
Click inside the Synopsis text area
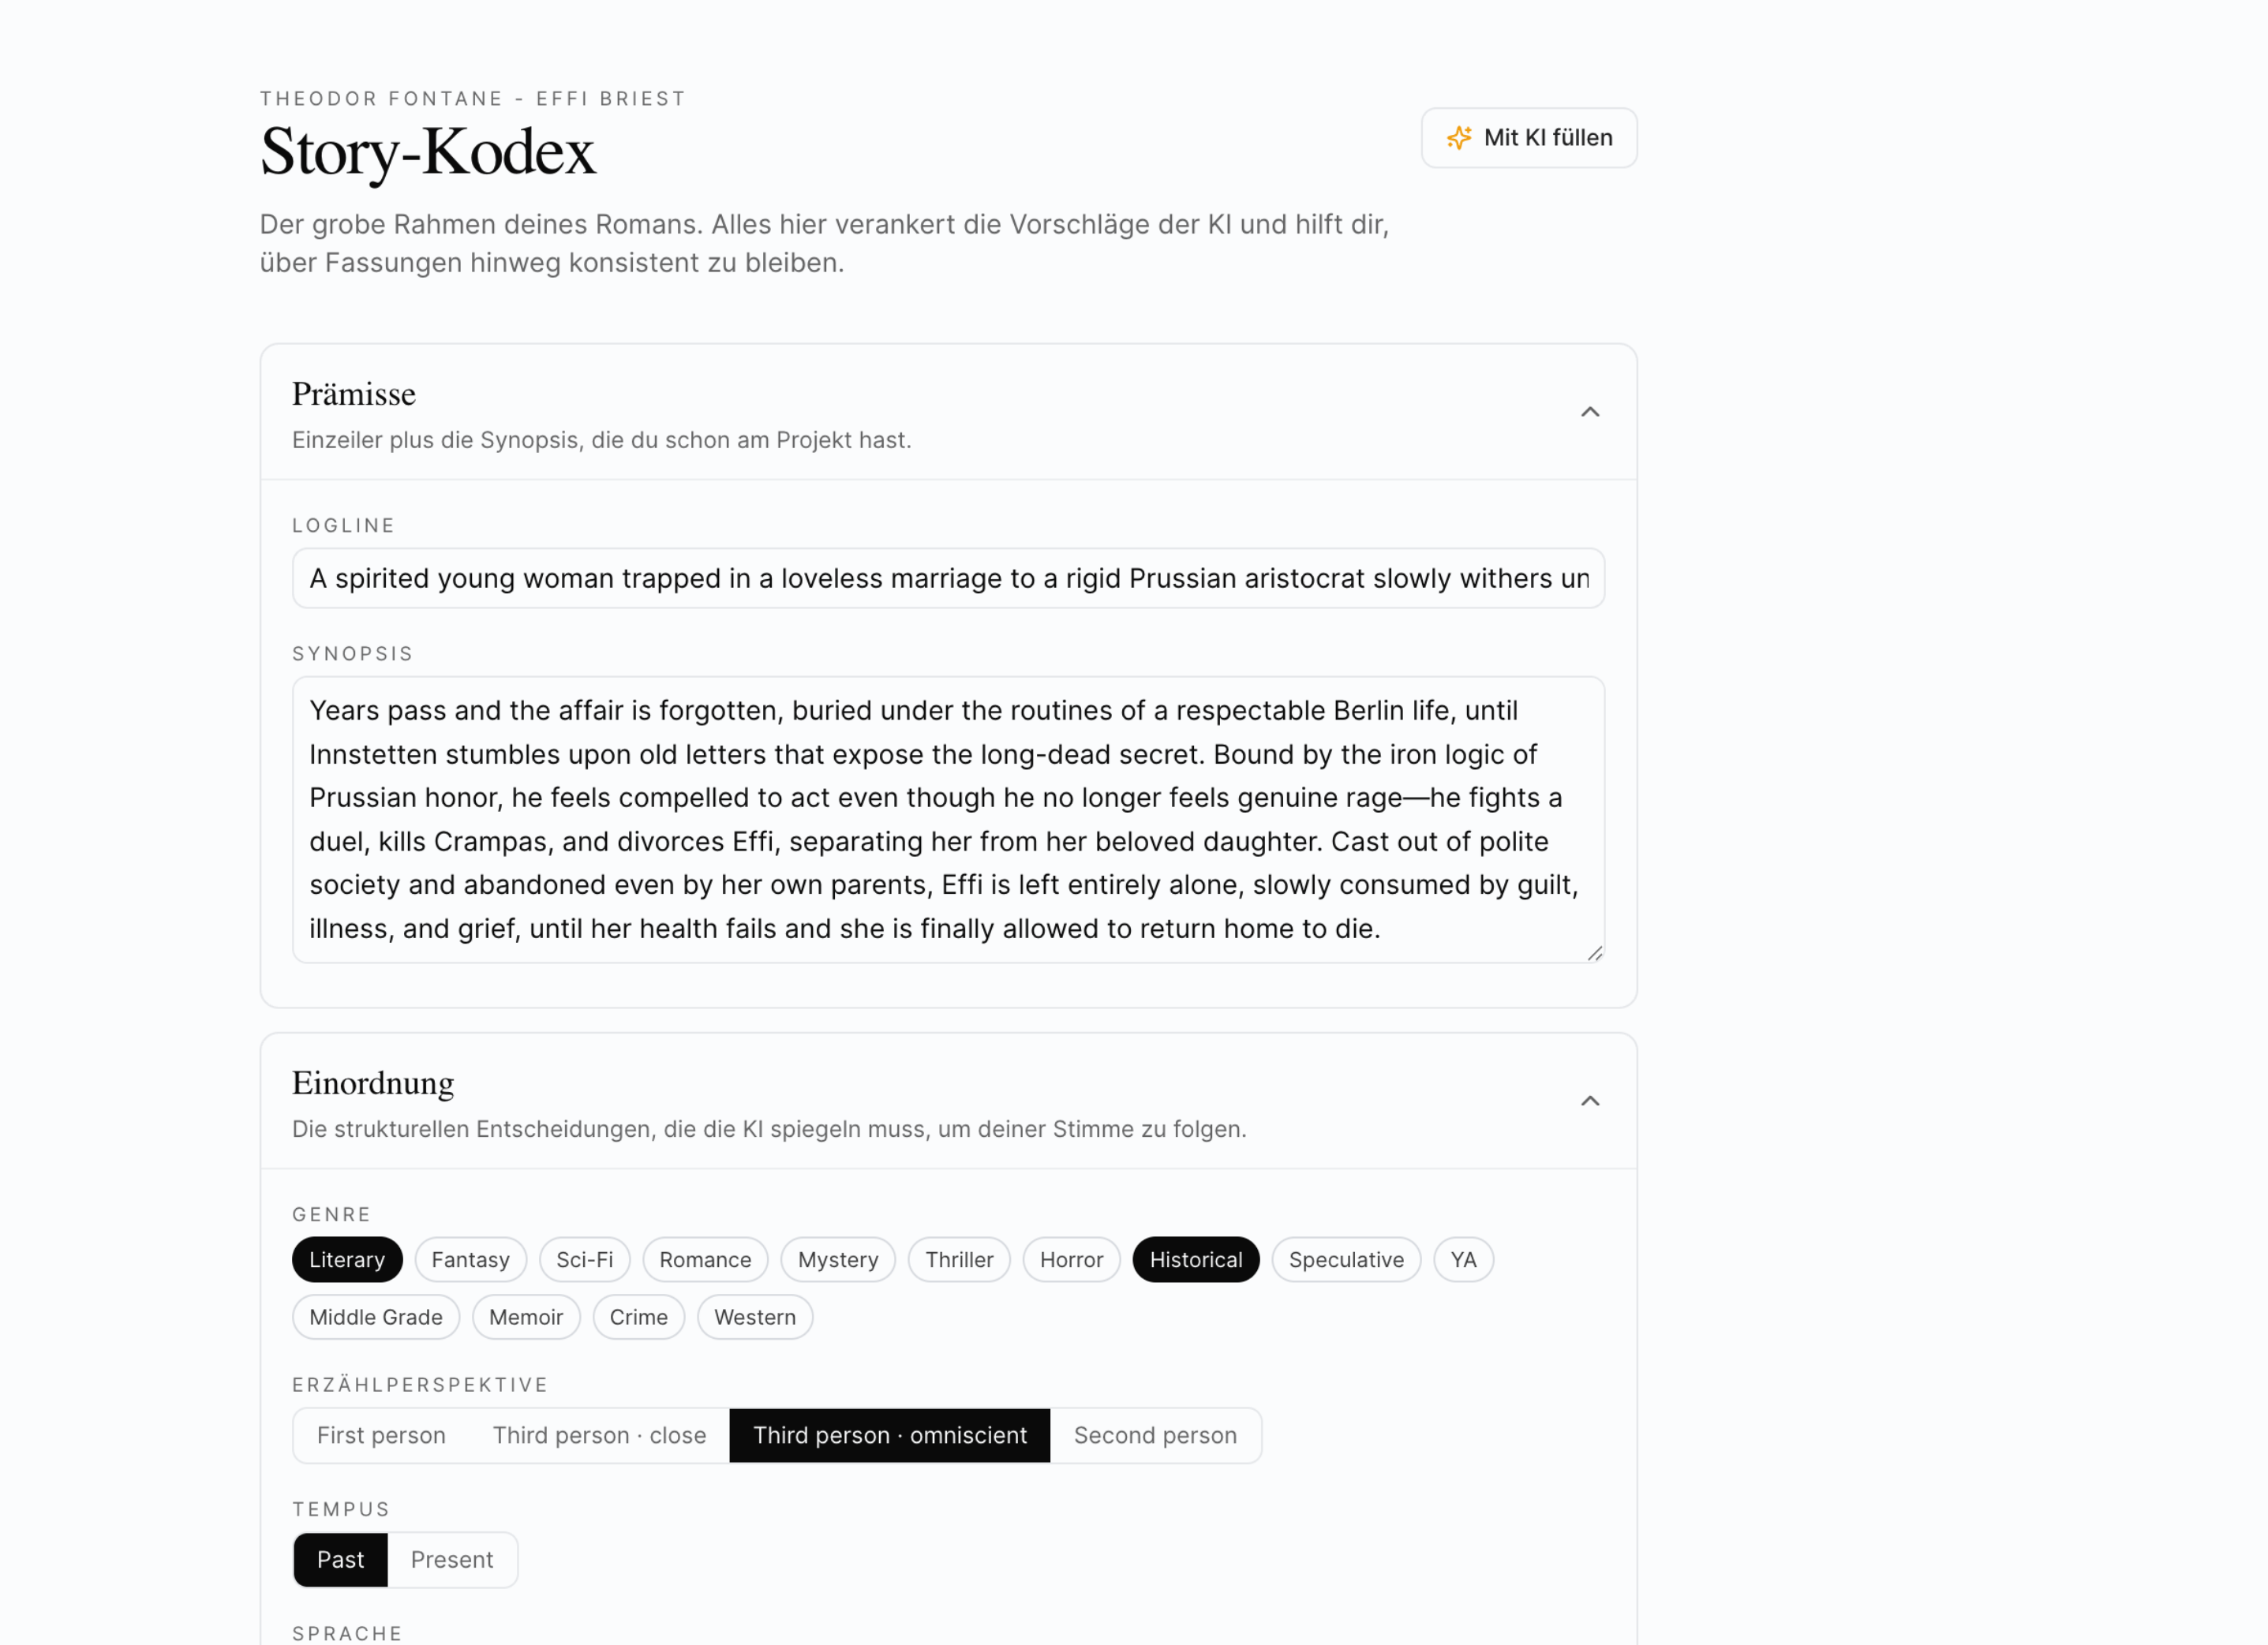click(947, 819)
